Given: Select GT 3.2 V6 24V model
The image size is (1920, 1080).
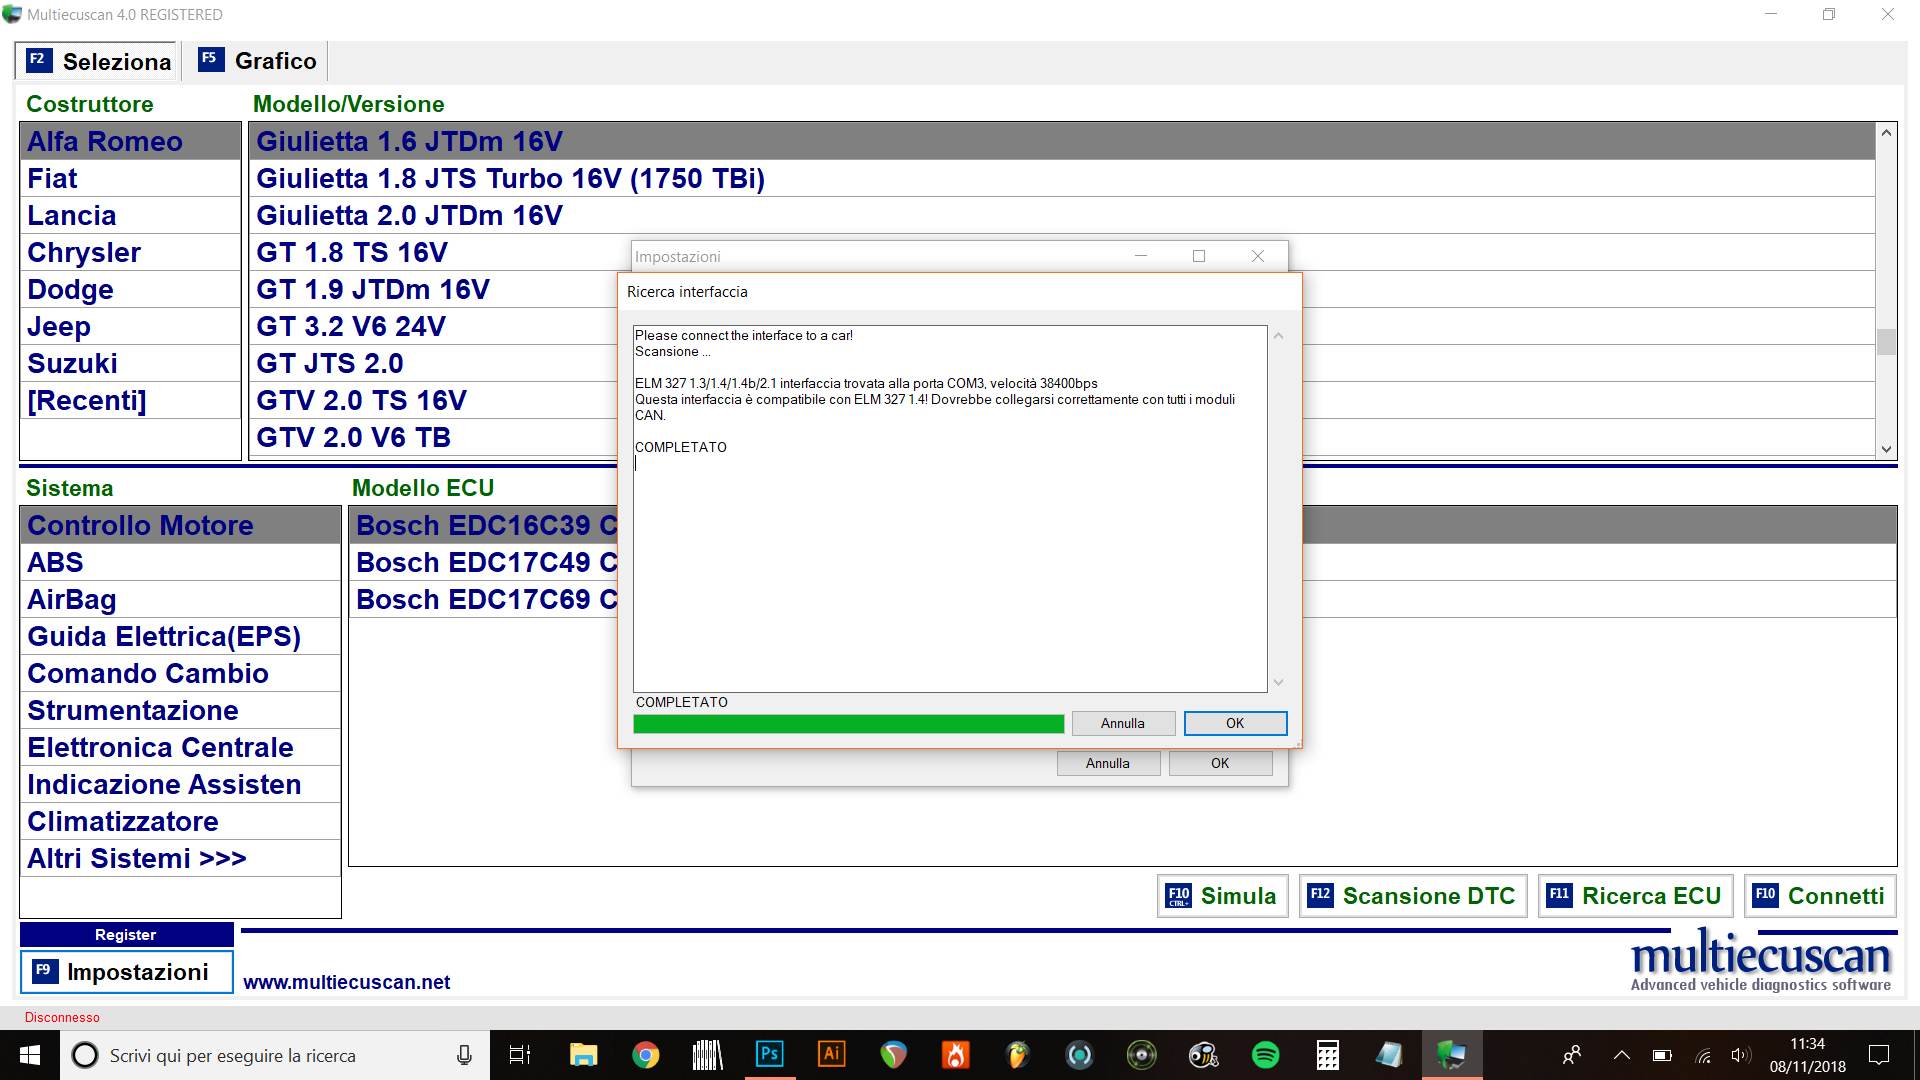Looking at the screenshot, I should coord(434,326).
